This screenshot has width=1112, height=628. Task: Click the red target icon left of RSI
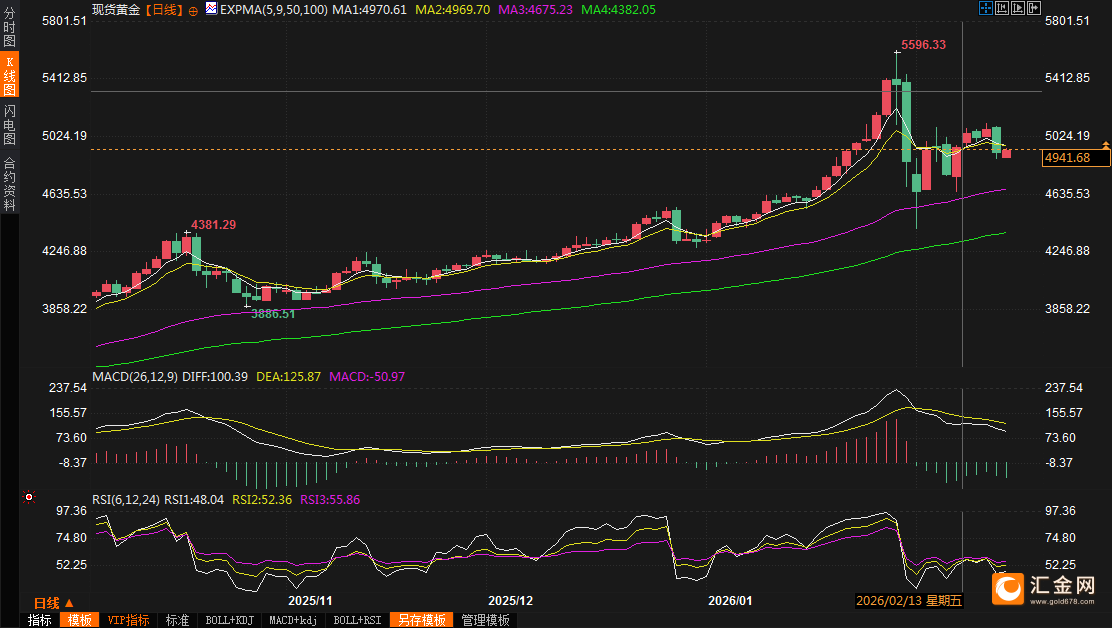(x=29, y=497)
